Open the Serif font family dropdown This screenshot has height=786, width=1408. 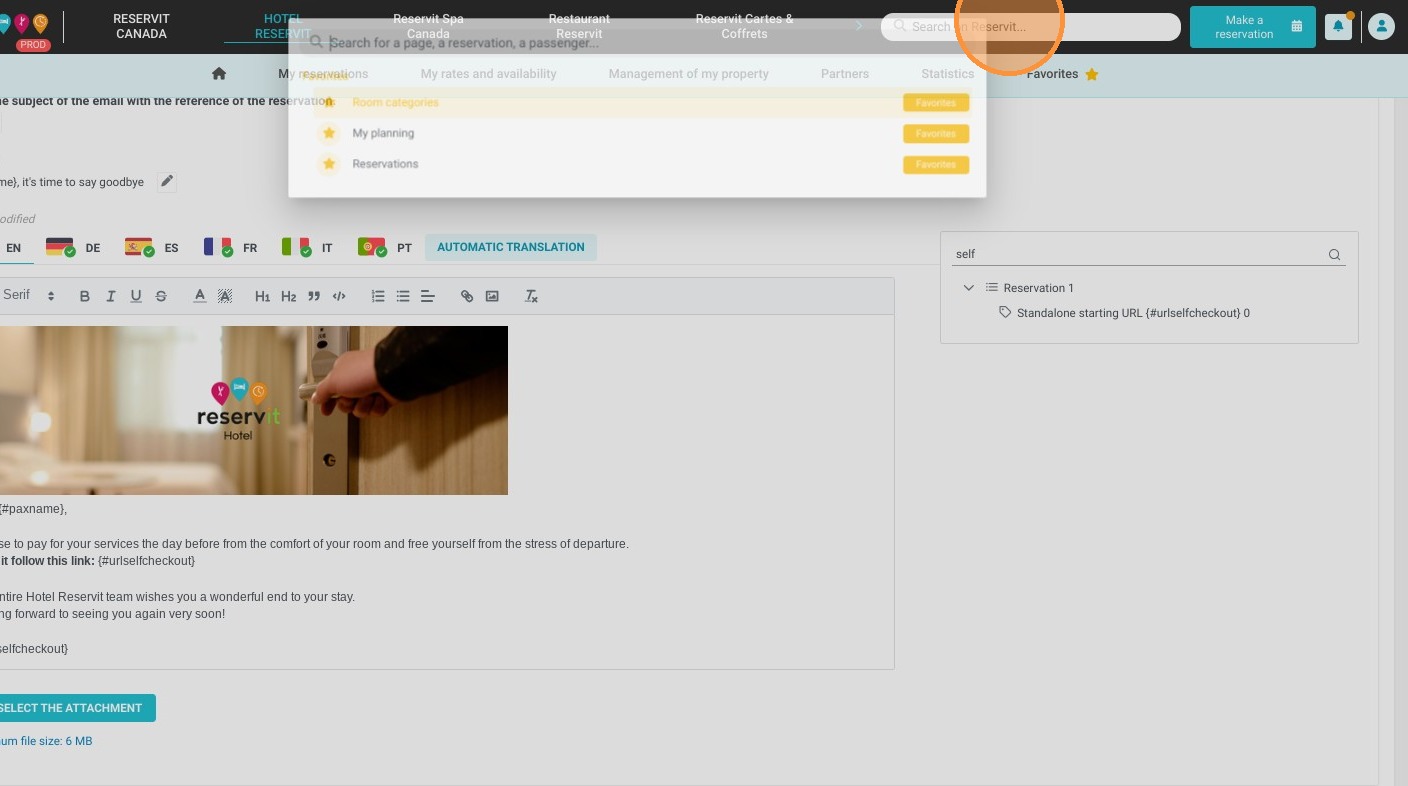(28, 296)
